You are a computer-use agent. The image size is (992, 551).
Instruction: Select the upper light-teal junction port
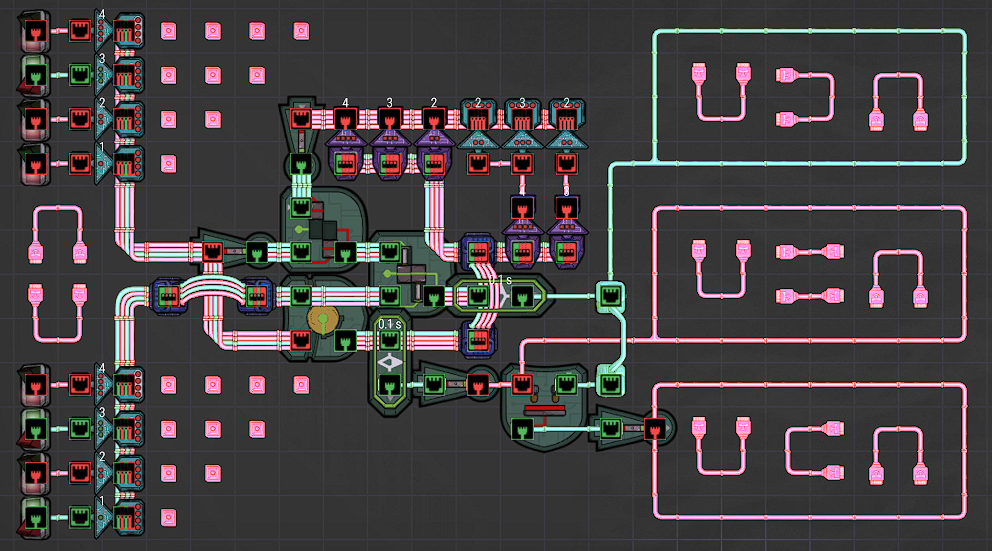coord(609,295)
